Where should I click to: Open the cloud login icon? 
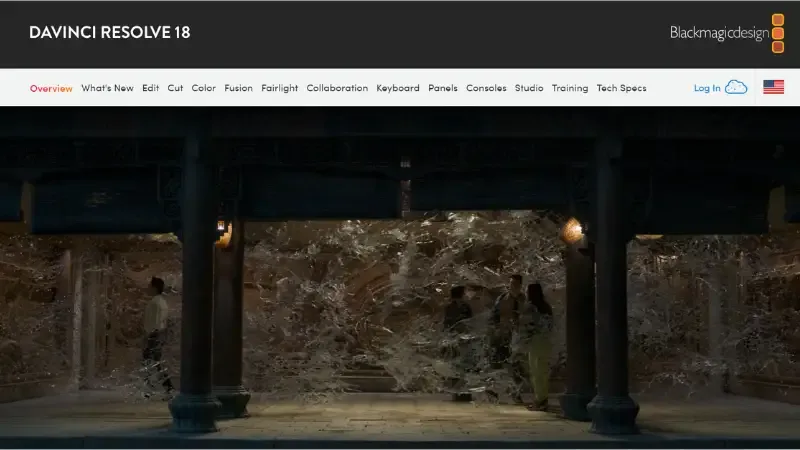click(x=736, y=87)
